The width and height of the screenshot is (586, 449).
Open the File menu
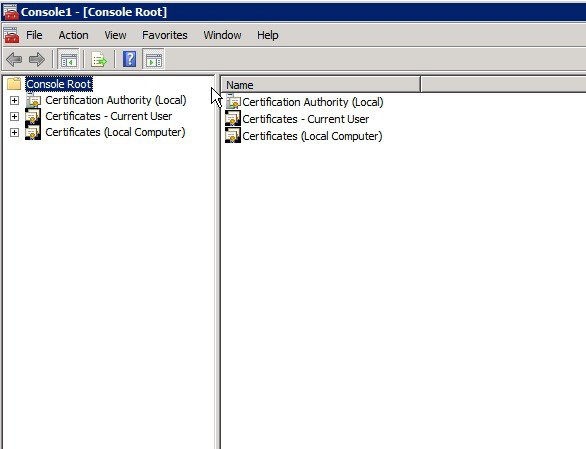[34, 35]
